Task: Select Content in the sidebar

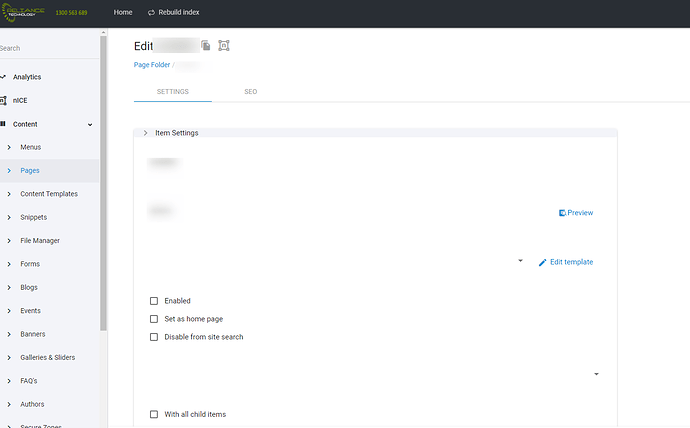Action: (x=25, y=124)
